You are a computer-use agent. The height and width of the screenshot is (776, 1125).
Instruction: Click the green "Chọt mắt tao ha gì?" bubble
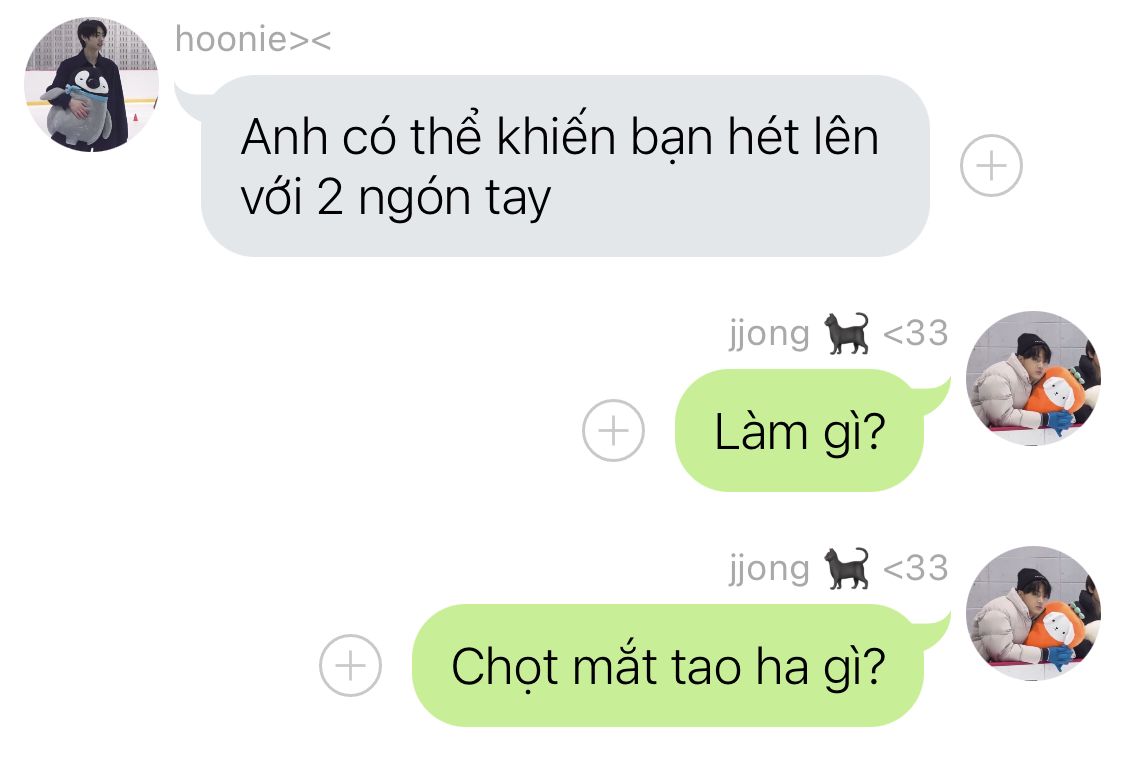pos(667,666)
